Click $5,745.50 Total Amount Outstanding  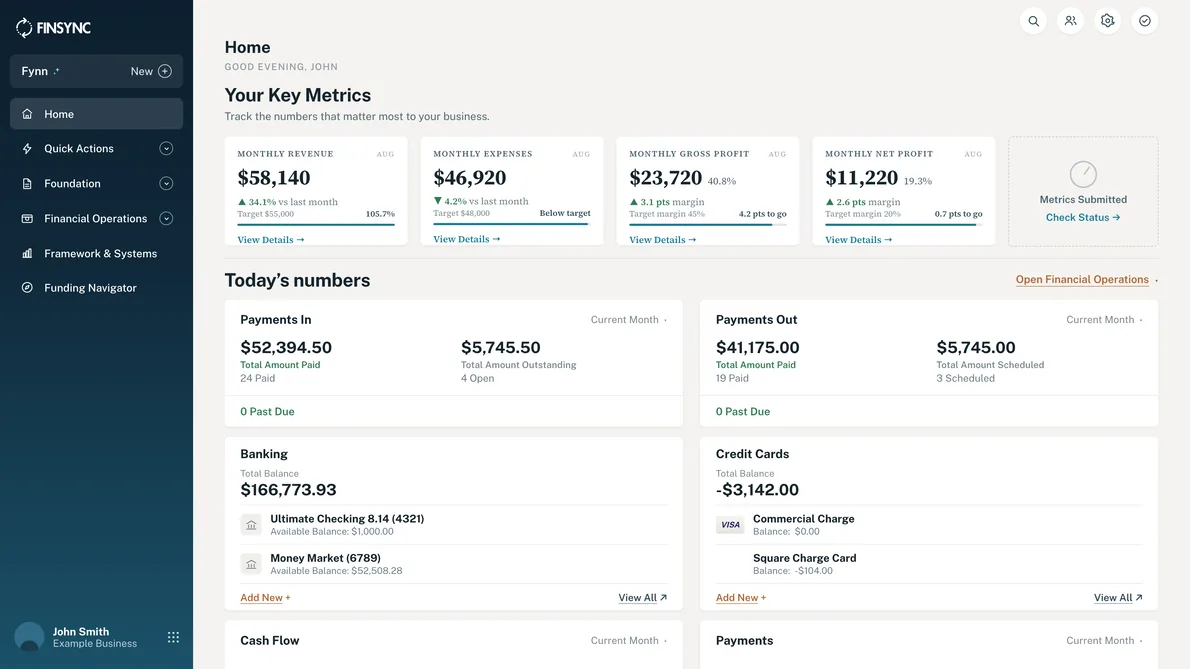501,347
